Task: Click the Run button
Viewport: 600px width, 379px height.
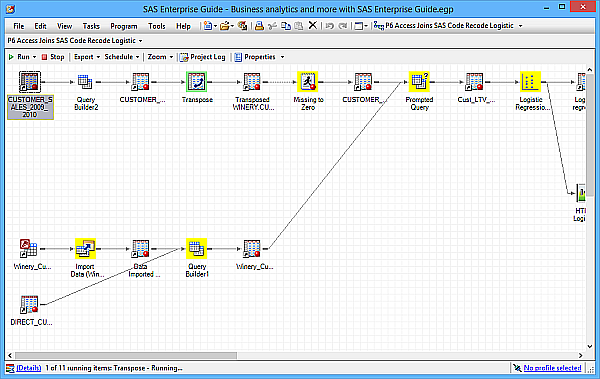Action: tap(19, 57)
